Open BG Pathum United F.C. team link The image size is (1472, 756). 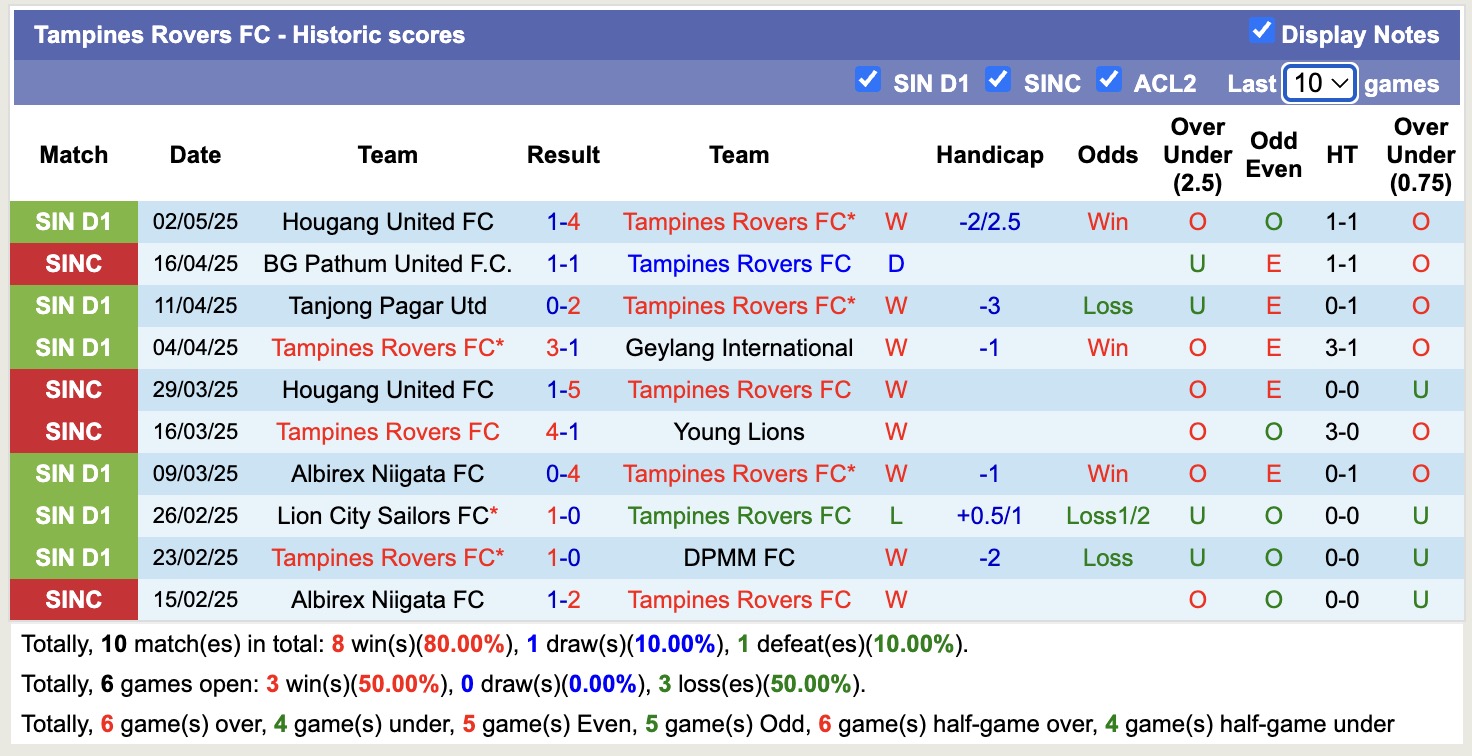click(387, 264)
